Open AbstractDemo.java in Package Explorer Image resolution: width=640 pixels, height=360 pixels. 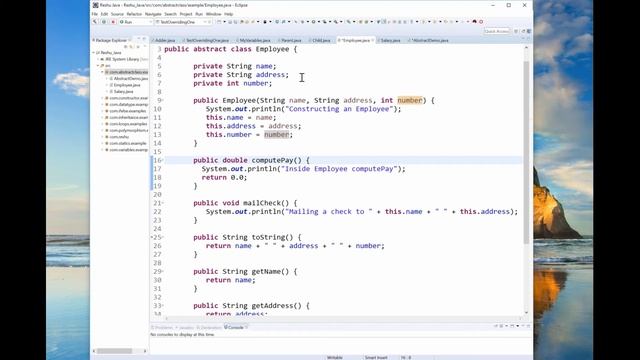click(130, 78)
